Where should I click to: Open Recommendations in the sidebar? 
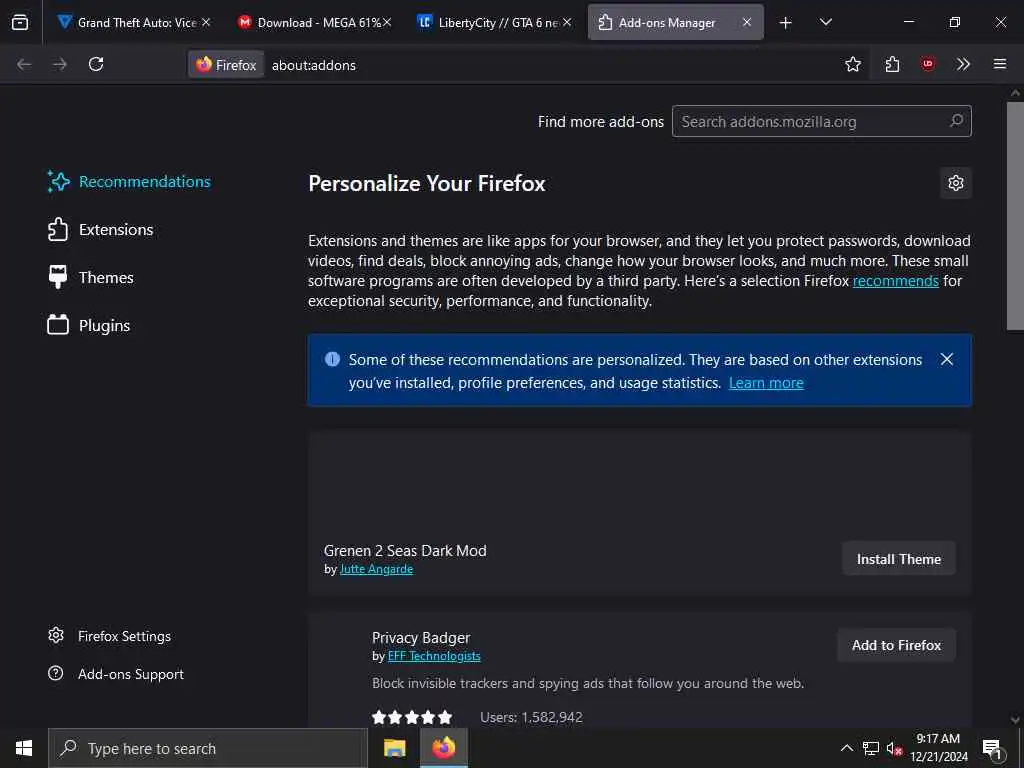[129, 182]
